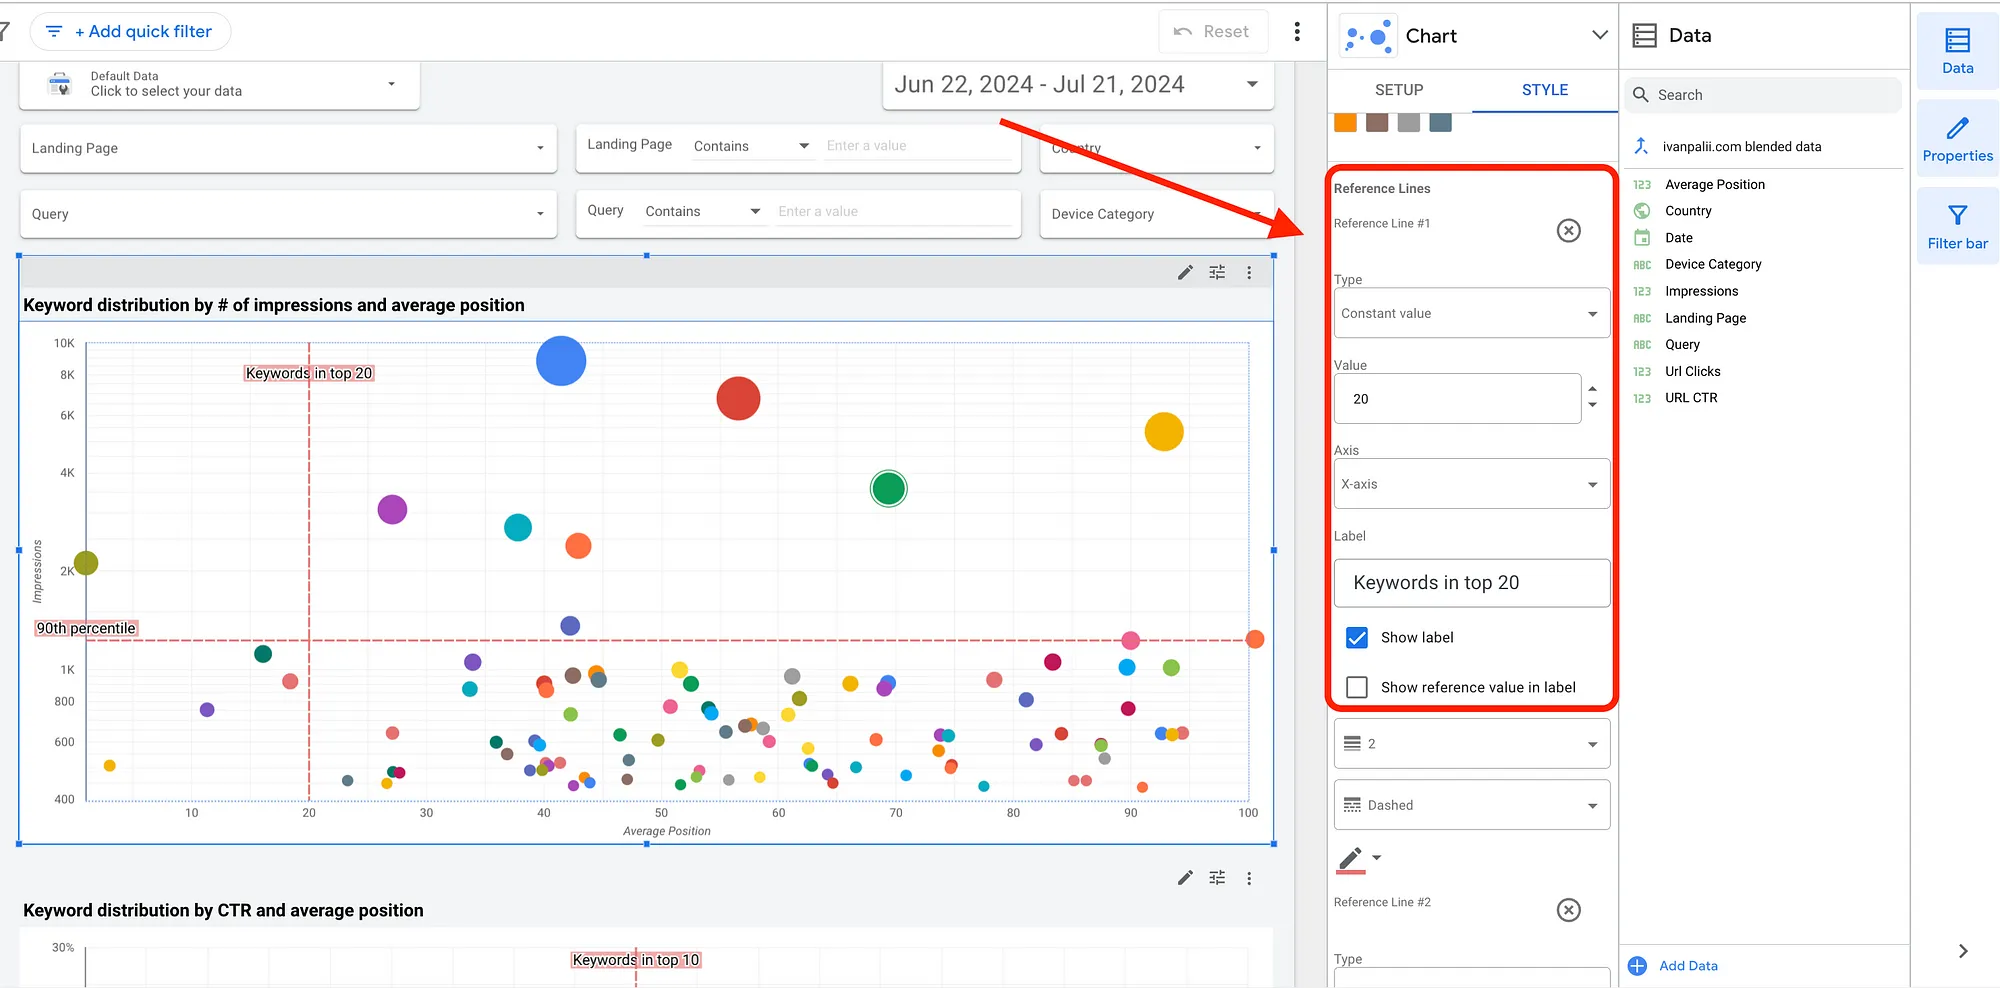The width and height of the screenshot is (2000, 988).
Task: Select the Url Clicks field
Action: [x=1692, y=372]
